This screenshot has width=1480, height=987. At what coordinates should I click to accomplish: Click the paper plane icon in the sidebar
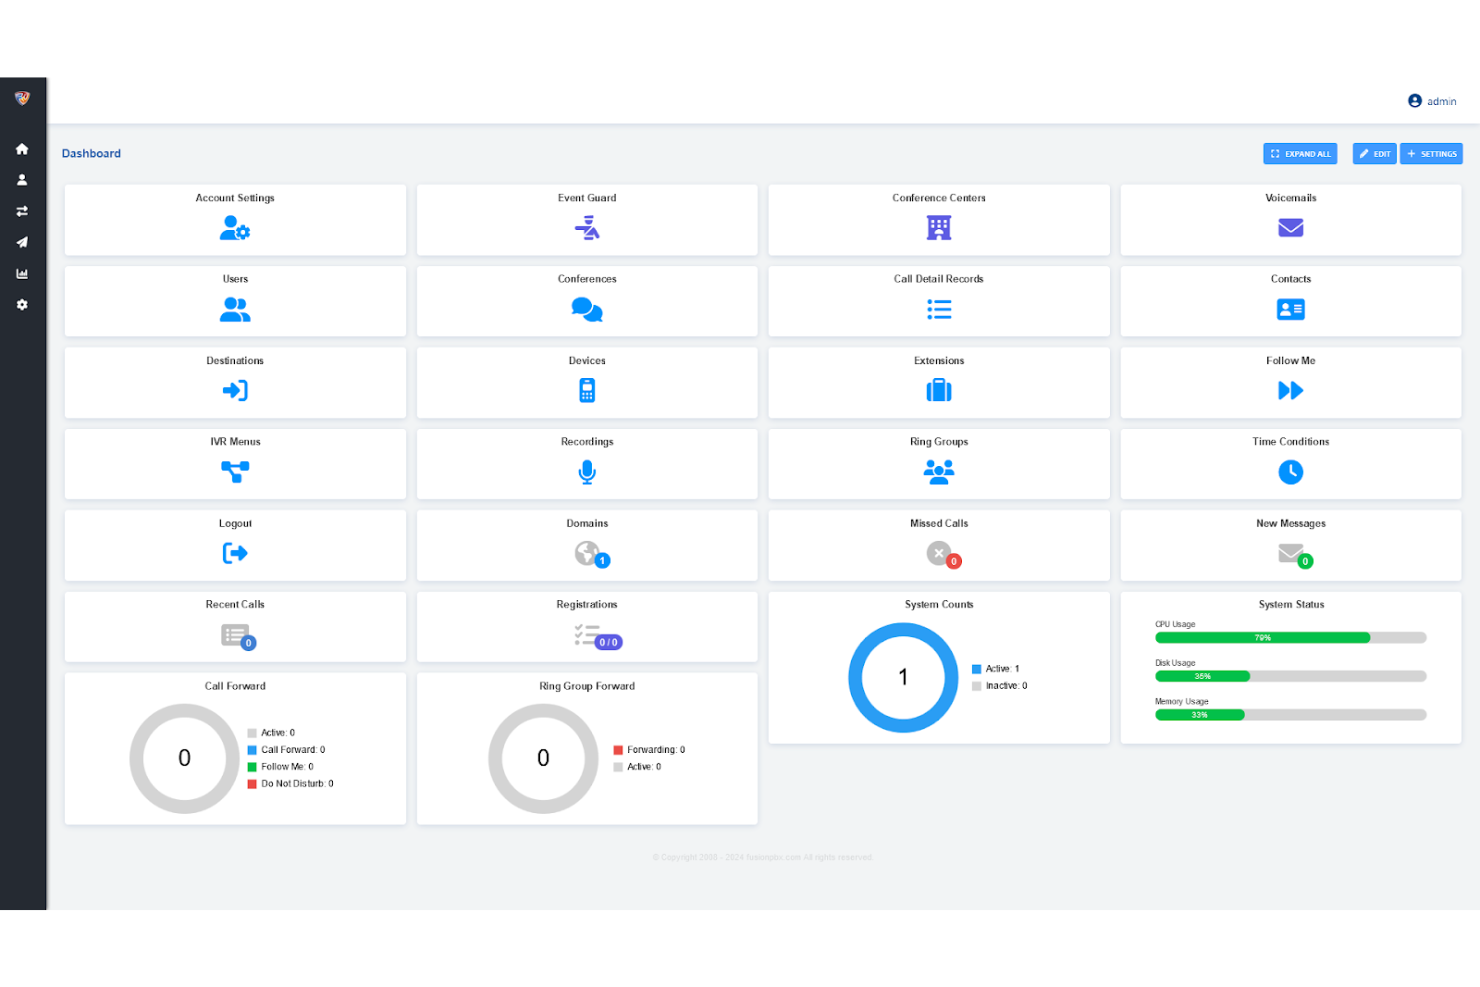pyautogui.click(x=22, y=242)
